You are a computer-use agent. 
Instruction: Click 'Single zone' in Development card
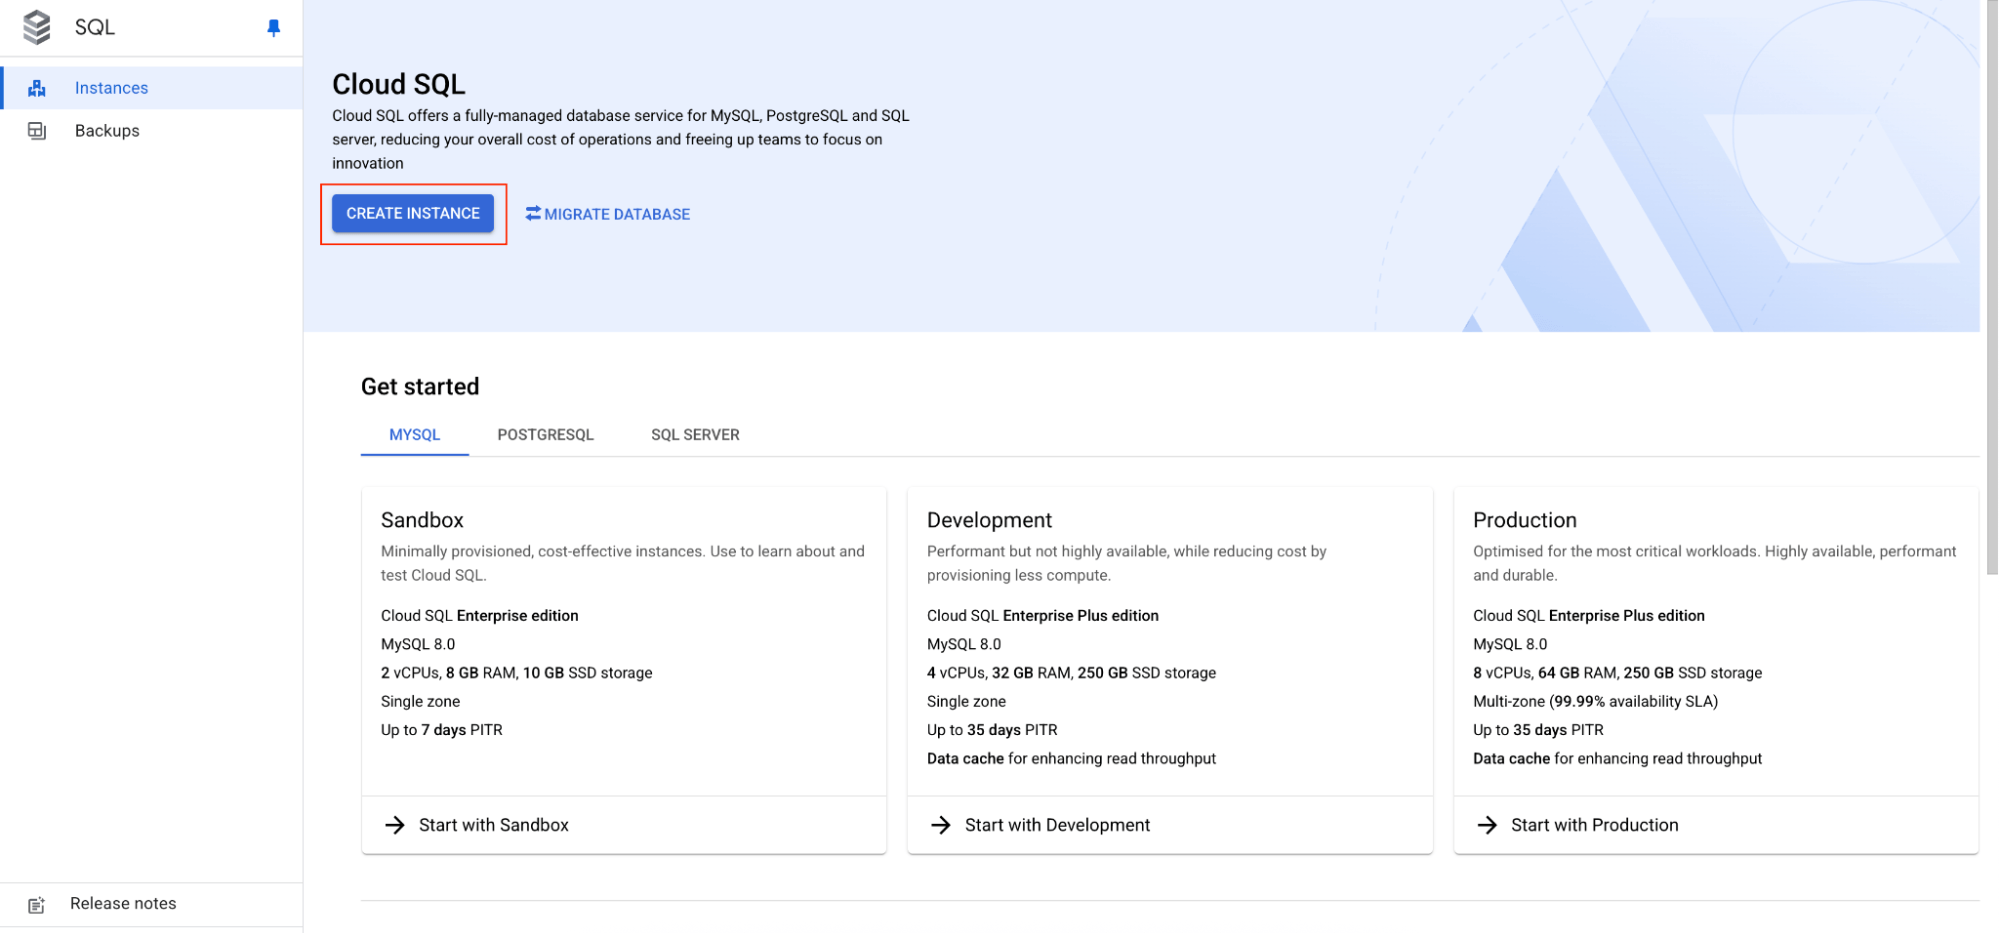[966, 701]
